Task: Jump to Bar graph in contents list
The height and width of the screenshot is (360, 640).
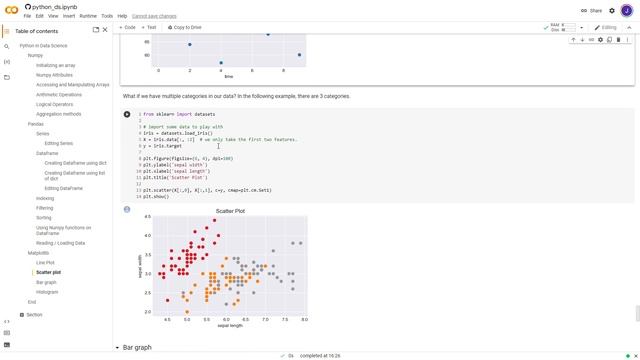Action: [46, 282]
